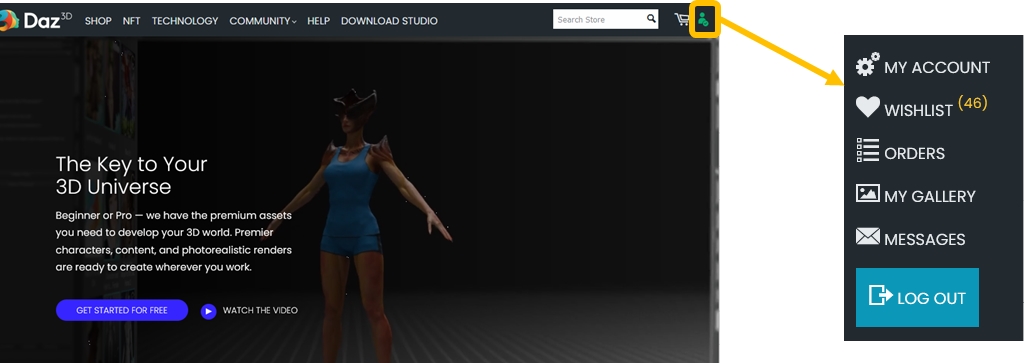This screenshot has width=1024, height=363.
Task: Open the green user account icon
Action: point(703,20)
